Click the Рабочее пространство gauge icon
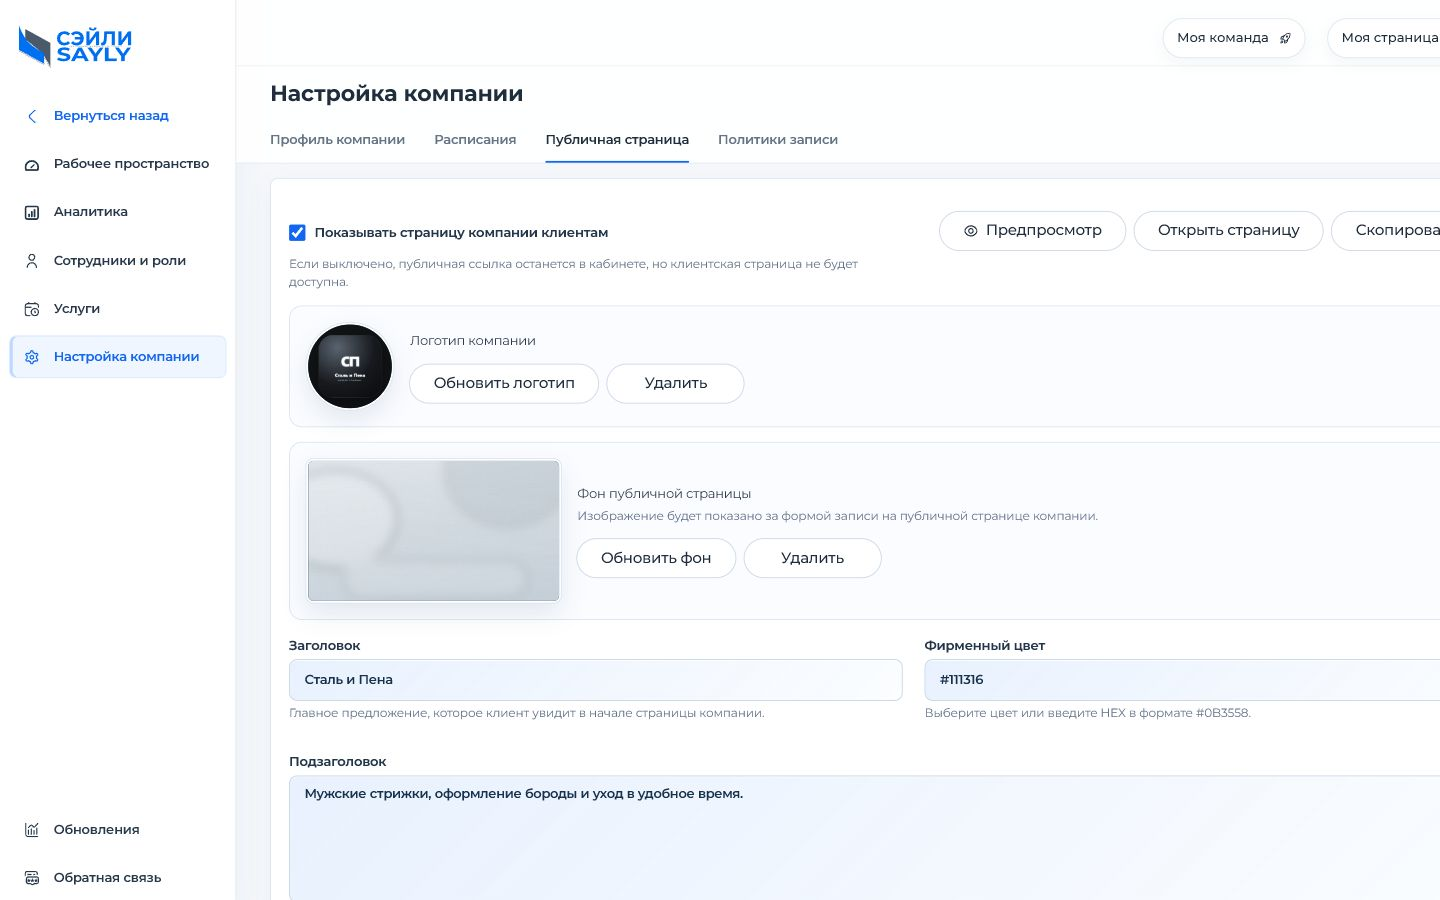The width and height of the screenshot is (1440, 900). point(32,165)
